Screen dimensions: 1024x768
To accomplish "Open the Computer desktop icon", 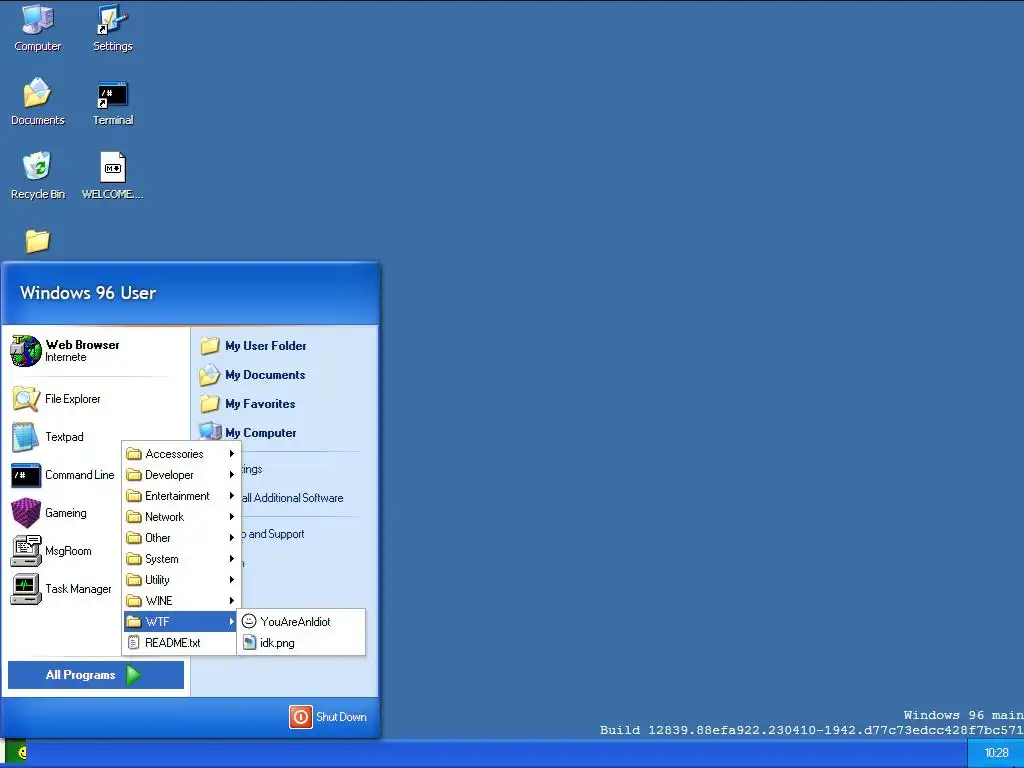I will (38, 28).
